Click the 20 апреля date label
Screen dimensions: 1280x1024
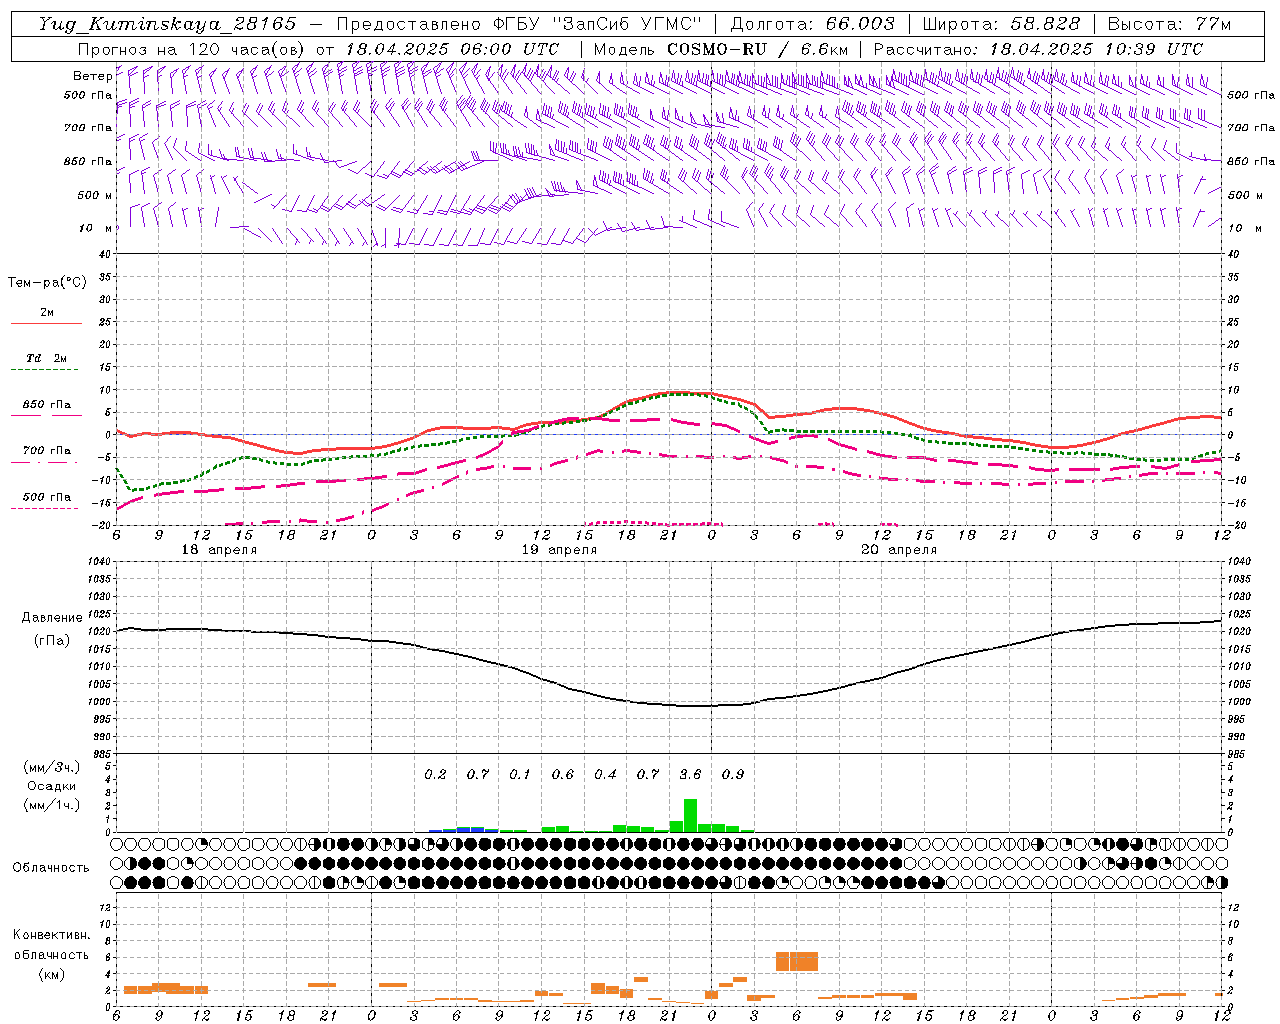tap(899, 550)
